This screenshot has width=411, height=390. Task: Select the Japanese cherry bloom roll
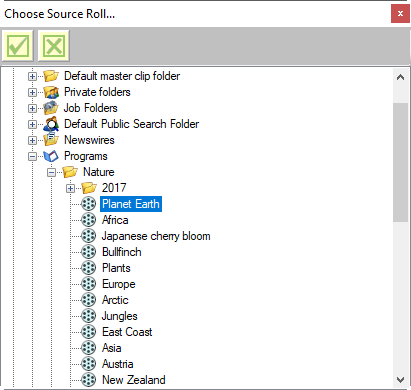click(156, 236)
